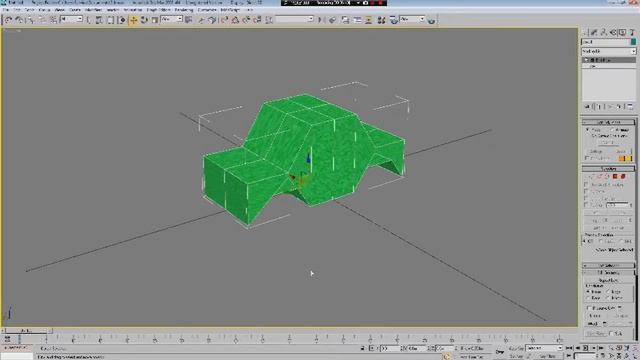This screenshot has height=360, width=640.
Task: Open the Graph Editors menu
Action: [158, 10]
